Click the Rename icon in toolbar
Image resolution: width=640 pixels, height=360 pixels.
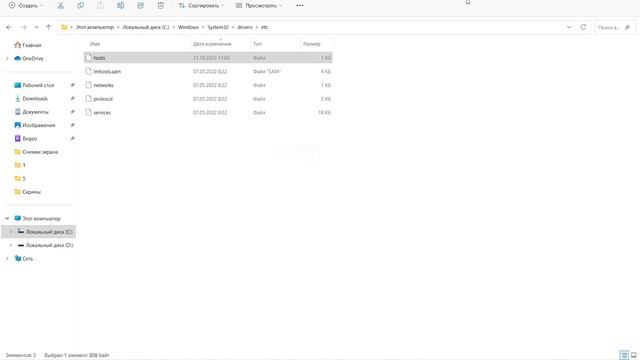(120, 5)
